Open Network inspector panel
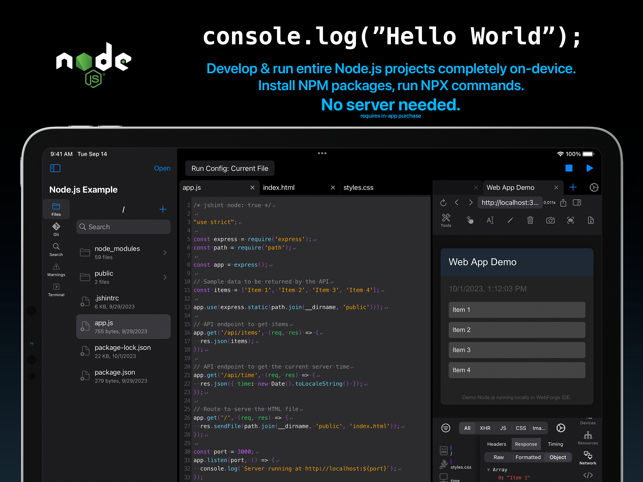 588,458
